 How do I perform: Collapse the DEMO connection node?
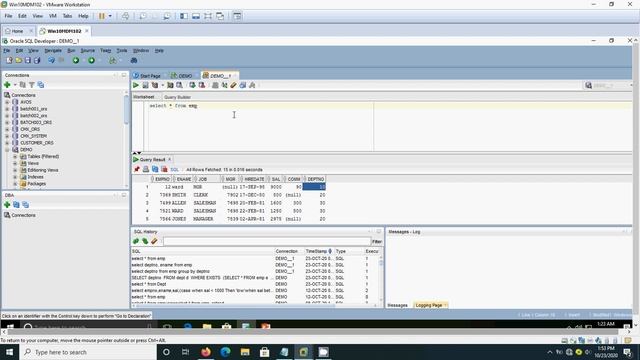(7, 150)
